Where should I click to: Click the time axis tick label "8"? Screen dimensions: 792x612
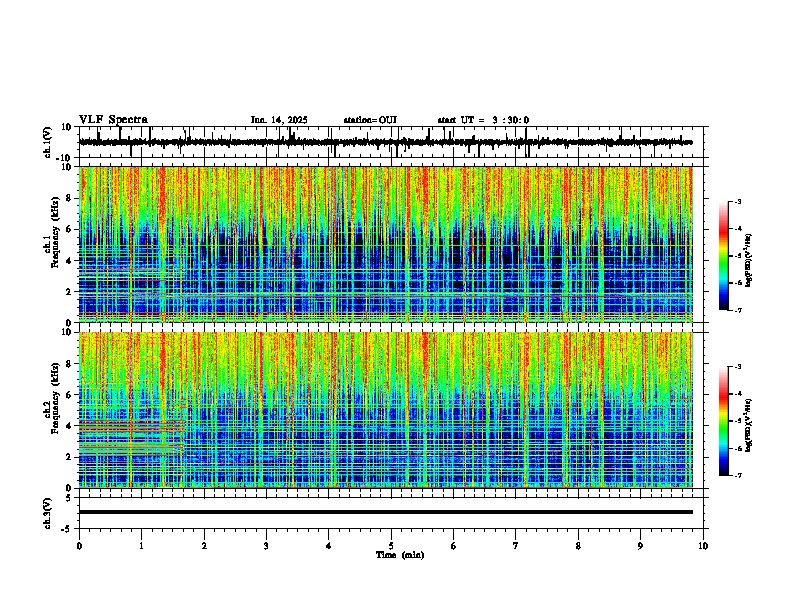click(578, 546)
